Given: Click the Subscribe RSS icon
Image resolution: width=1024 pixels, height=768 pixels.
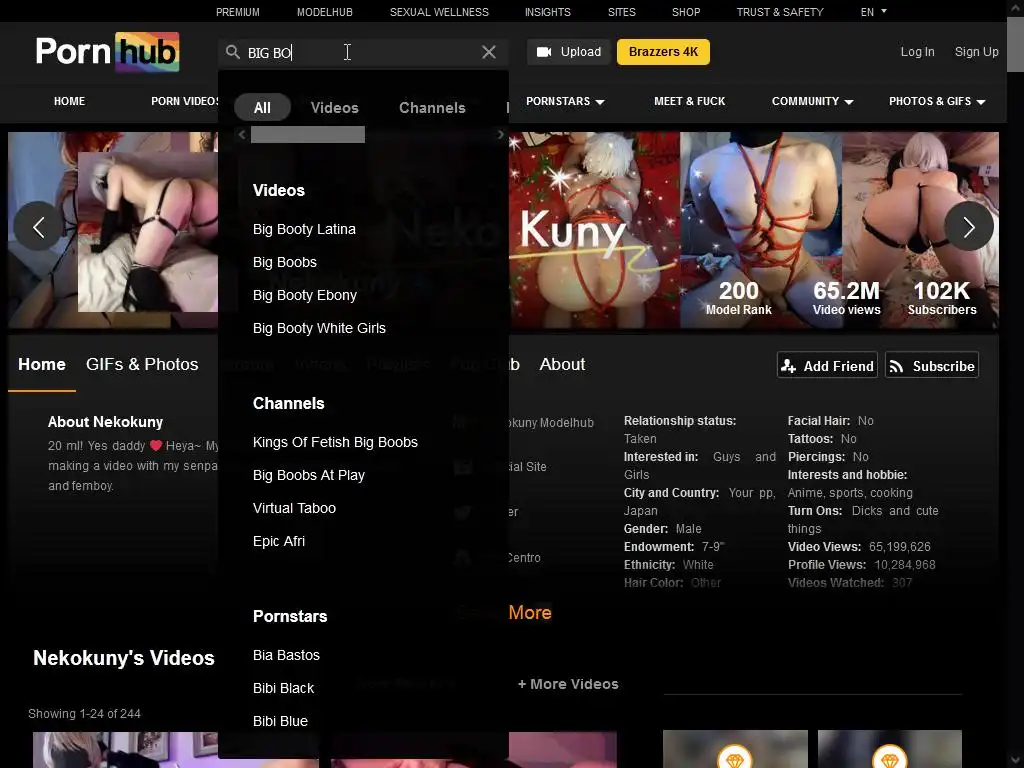Looking at the screenshot, I should click(x=897, y=366).
